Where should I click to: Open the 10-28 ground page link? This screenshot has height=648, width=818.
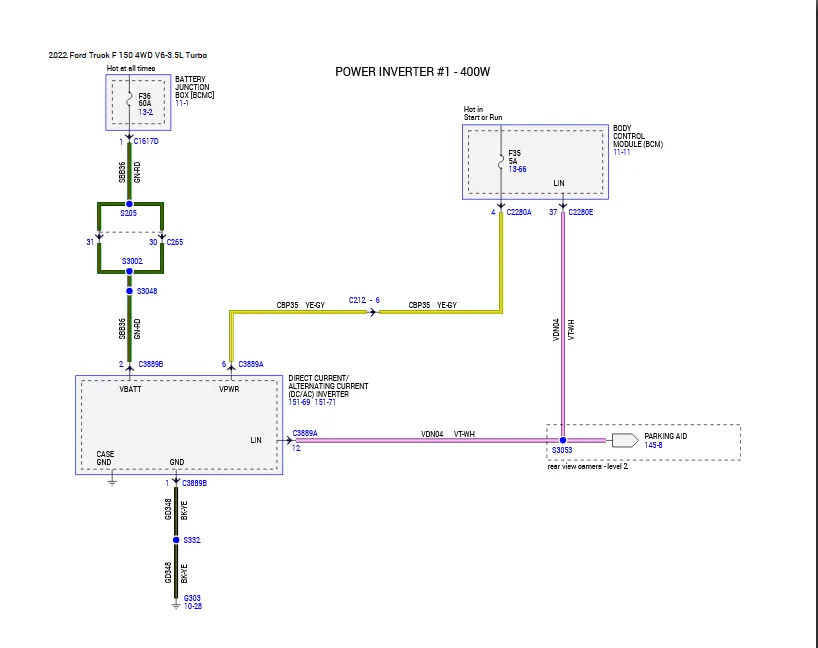(193, 606)
